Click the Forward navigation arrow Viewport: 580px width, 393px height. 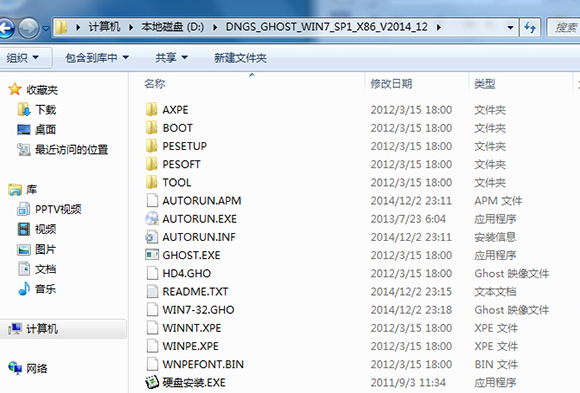[x=28, y=28]
